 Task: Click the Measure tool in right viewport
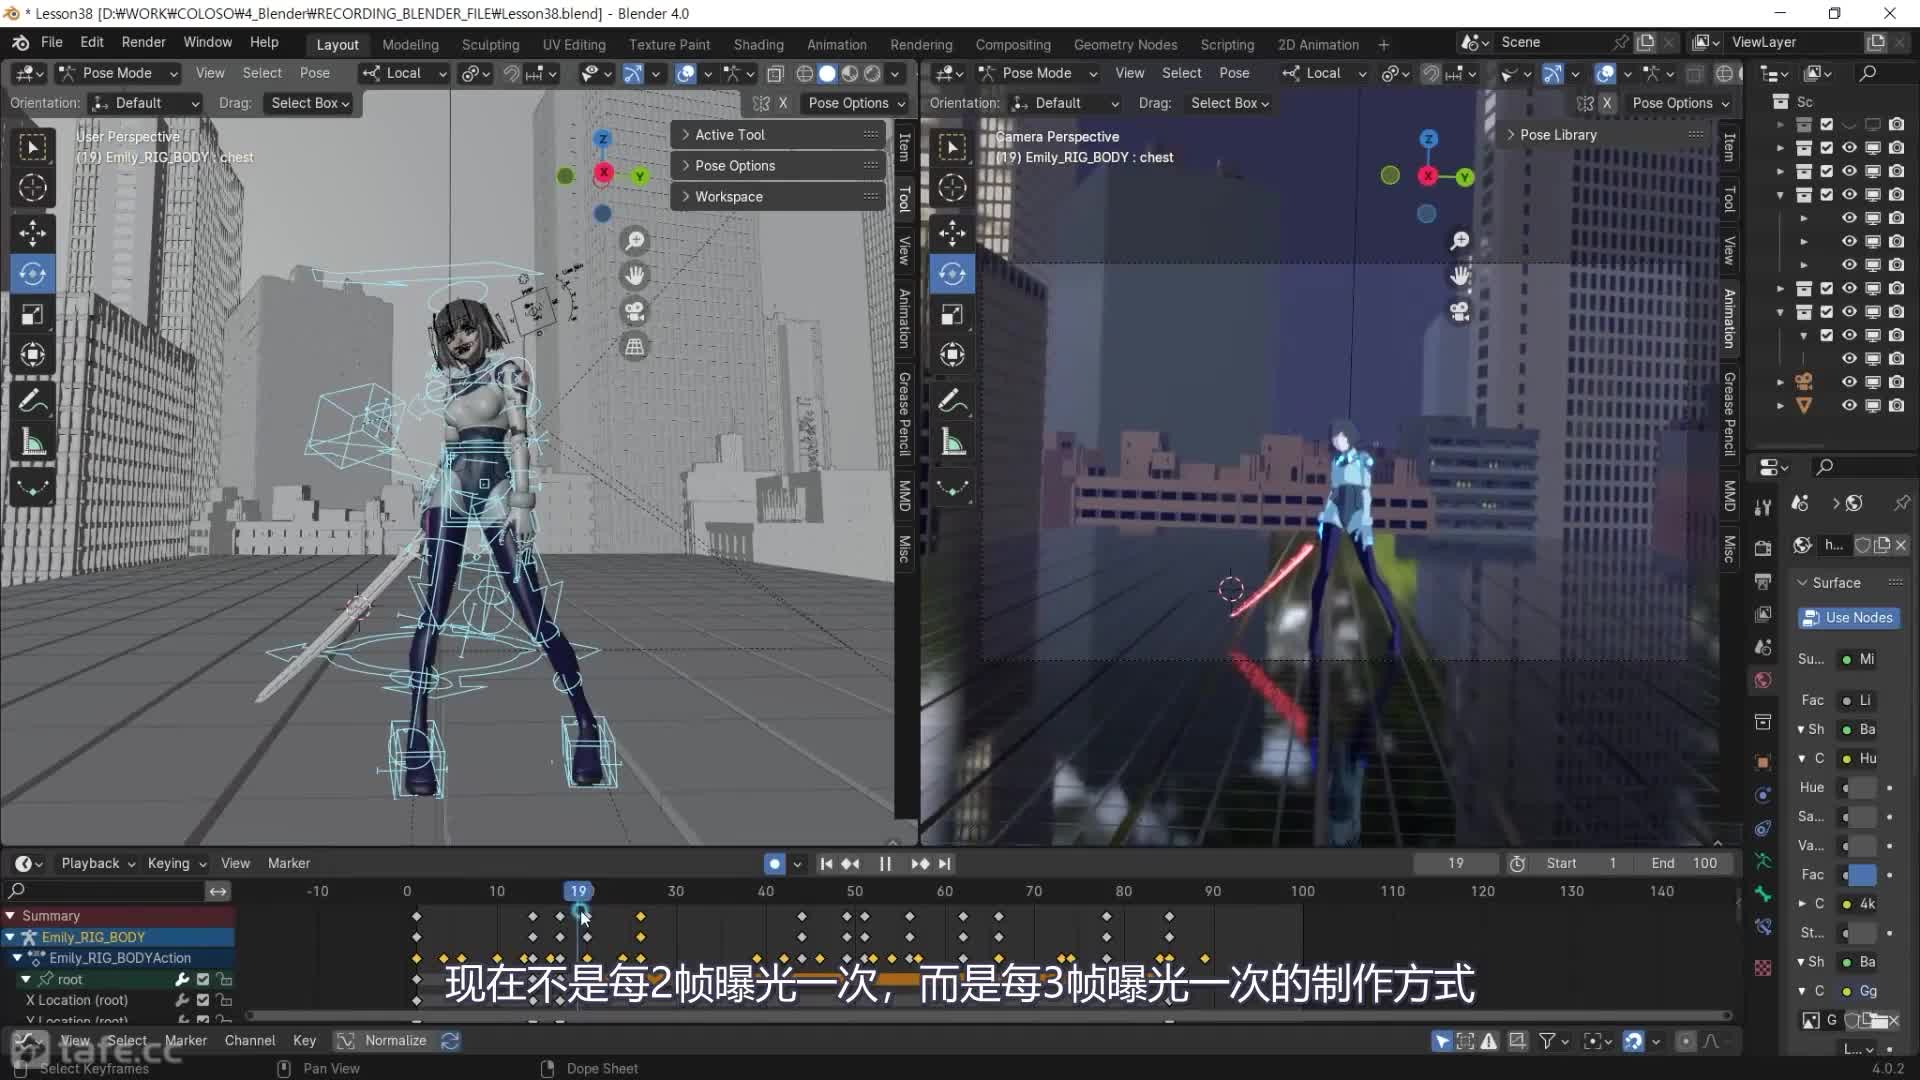(x=952, y=443)
